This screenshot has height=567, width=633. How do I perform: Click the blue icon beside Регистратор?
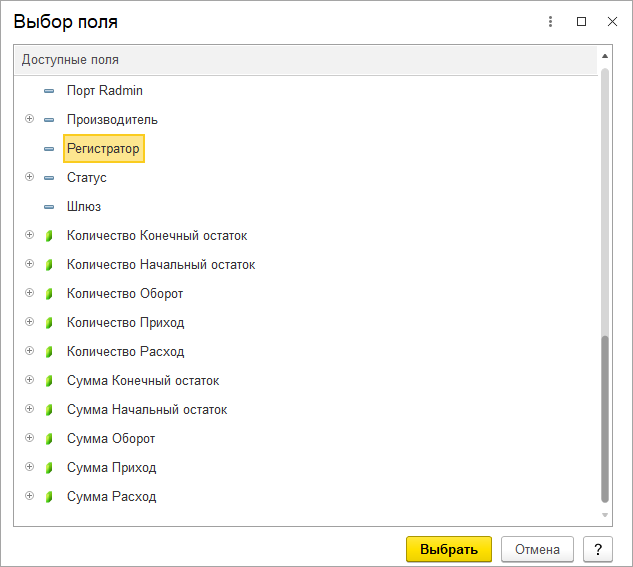(49, 149)
